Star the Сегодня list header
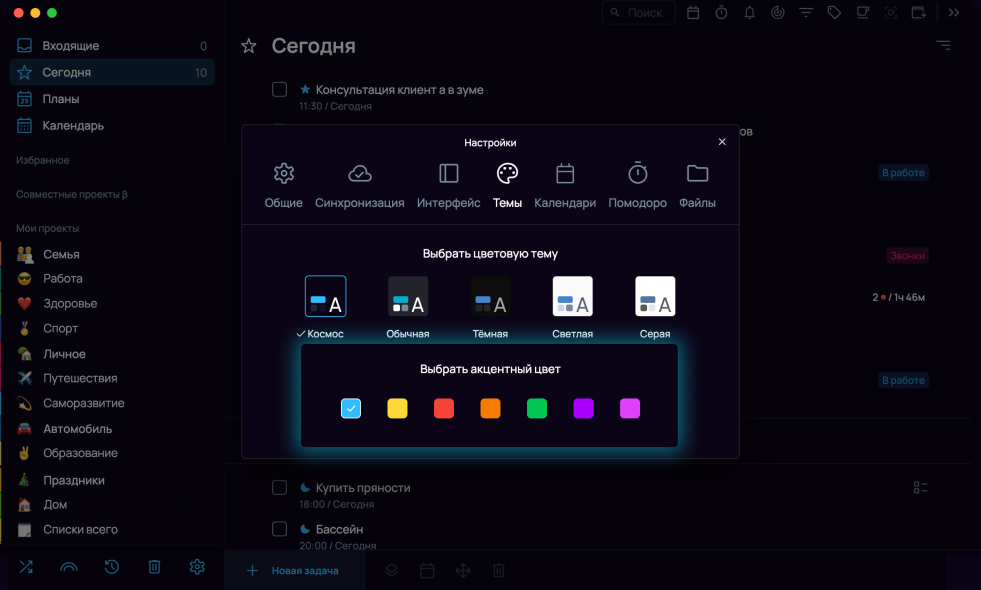This screenshot has height=590, width=981. point(249,46)
